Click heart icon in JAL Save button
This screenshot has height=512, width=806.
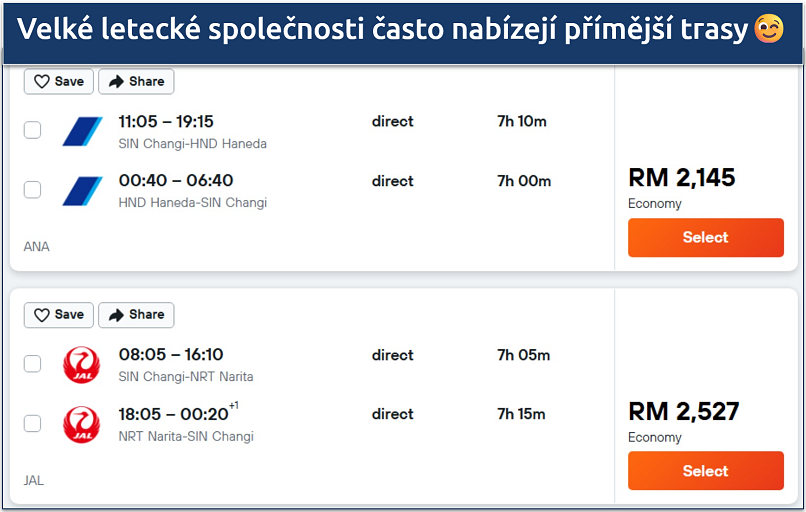(x=42, y=315)
